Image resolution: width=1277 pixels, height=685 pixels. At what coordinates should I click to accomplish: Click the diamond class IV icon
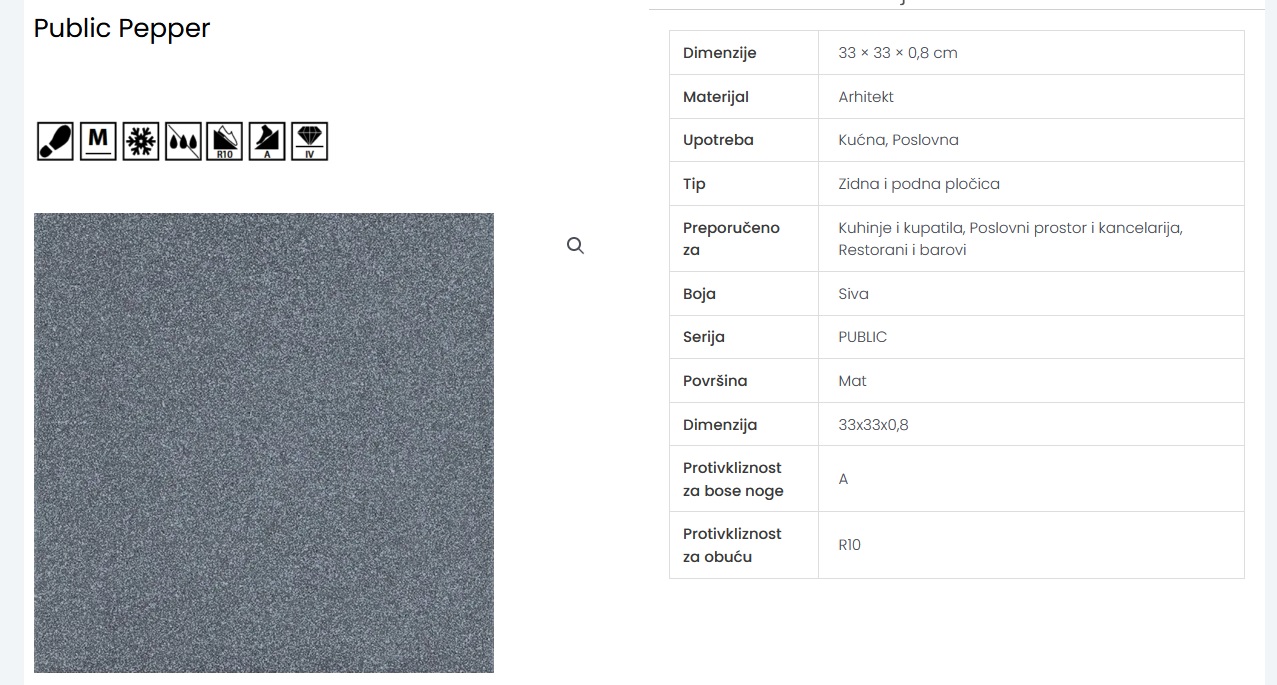[310, 141]
